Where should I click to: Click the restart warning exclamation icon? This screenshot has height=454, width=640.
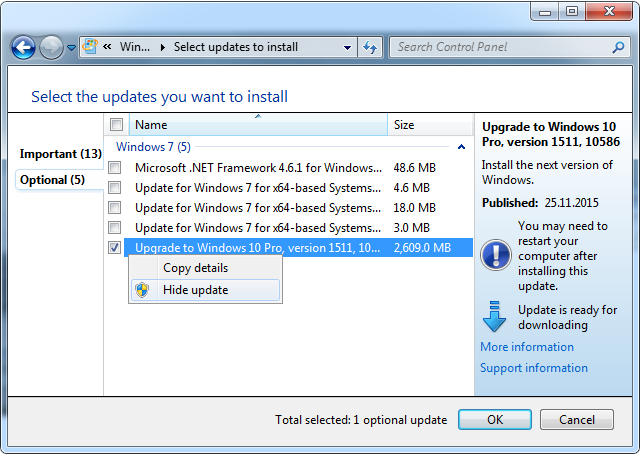click(496, 255)
